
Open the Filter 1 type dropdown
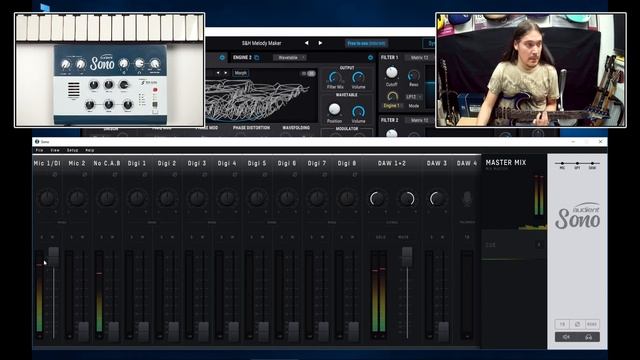pos(420,58)
